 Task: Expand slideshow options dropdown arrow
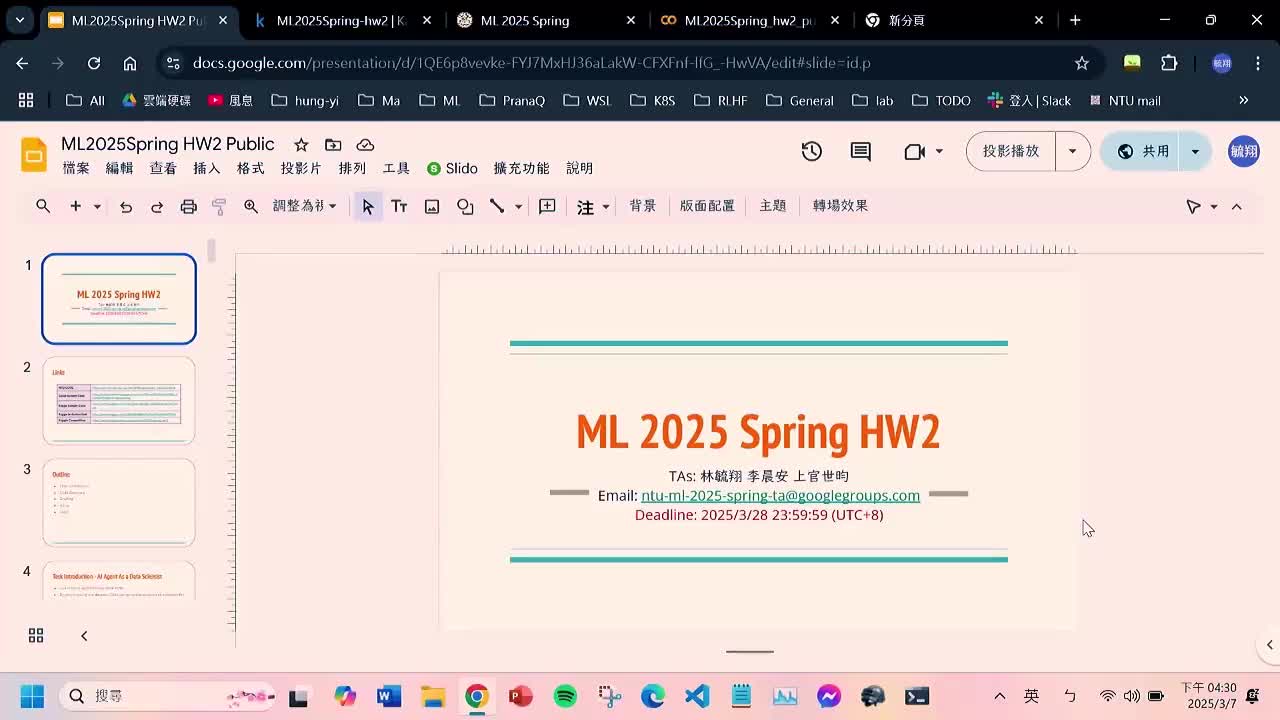coord(1073,151)
